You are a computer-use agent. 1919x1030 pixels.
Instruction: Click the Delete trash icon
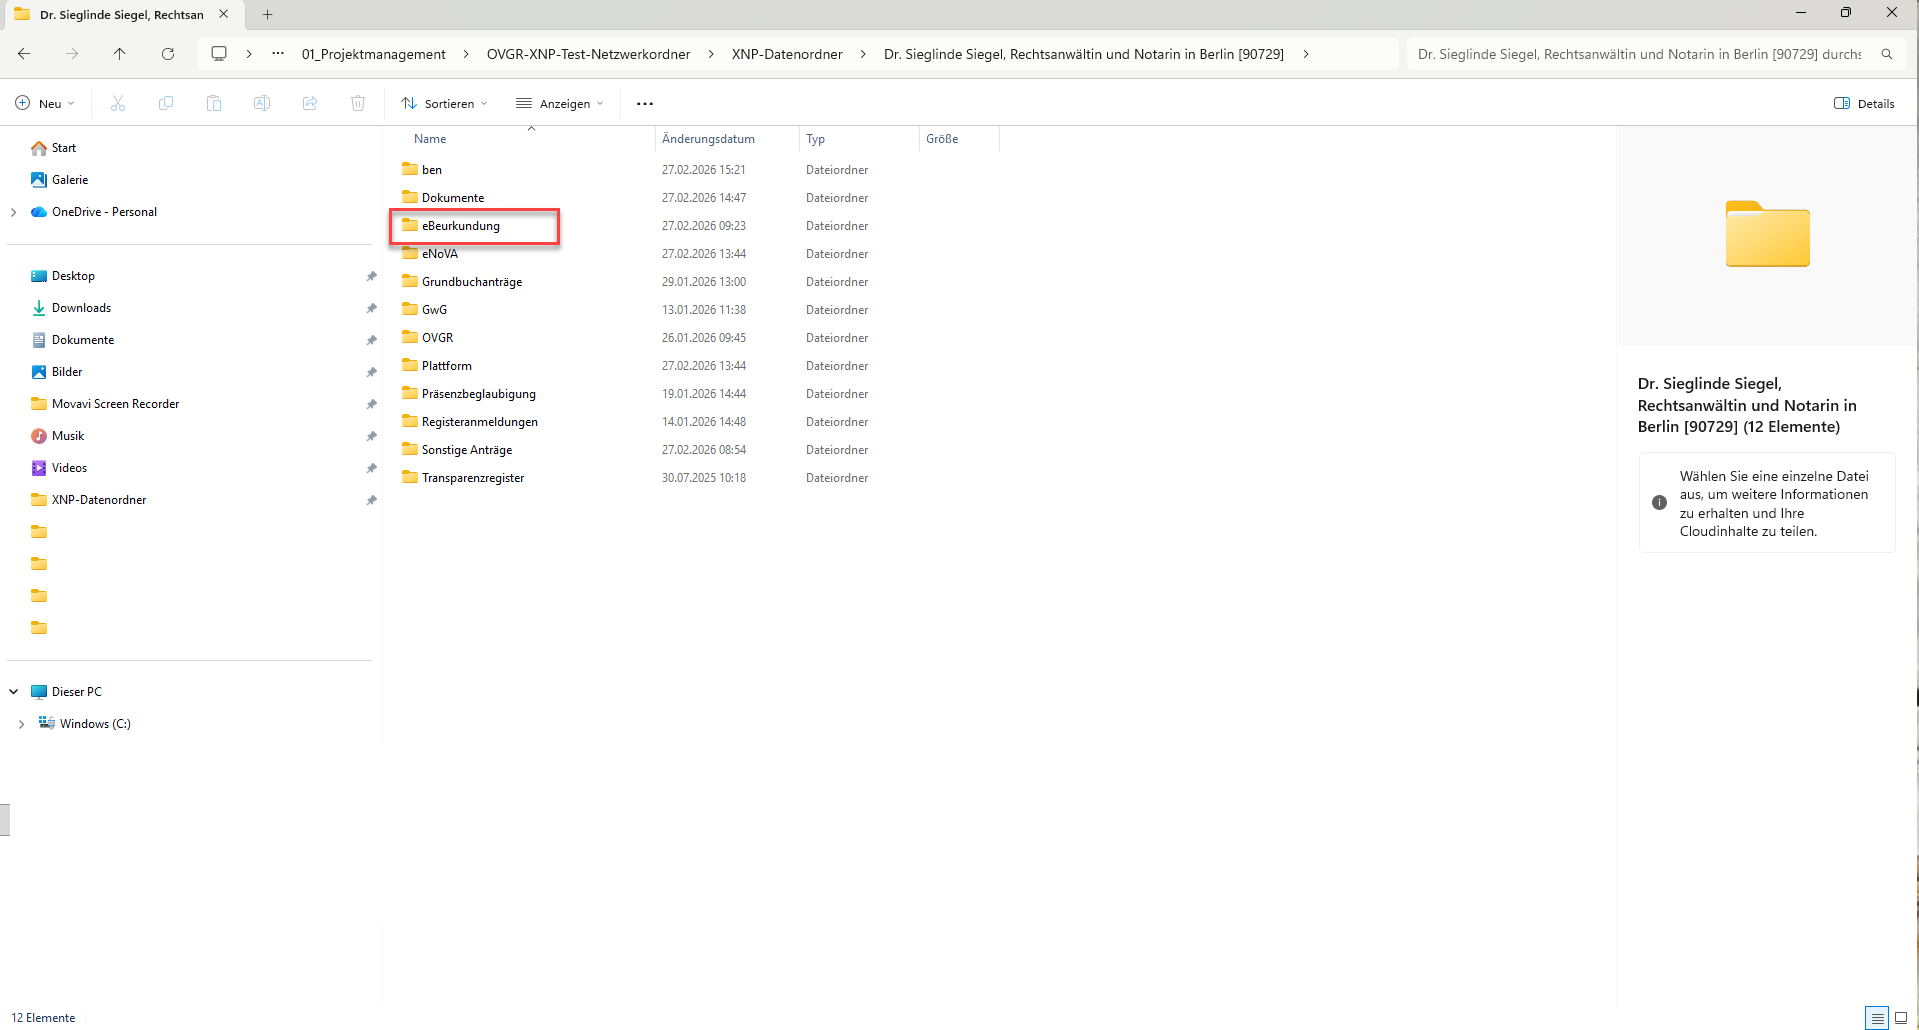358,104
